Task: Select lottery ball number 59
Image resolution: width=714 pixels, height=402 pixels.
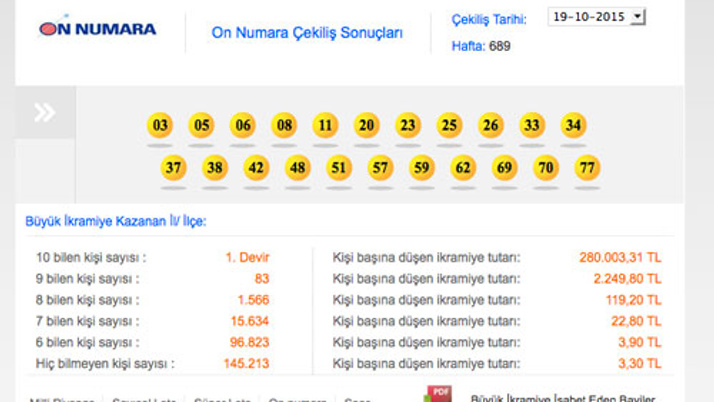Action: click(422, 168)
